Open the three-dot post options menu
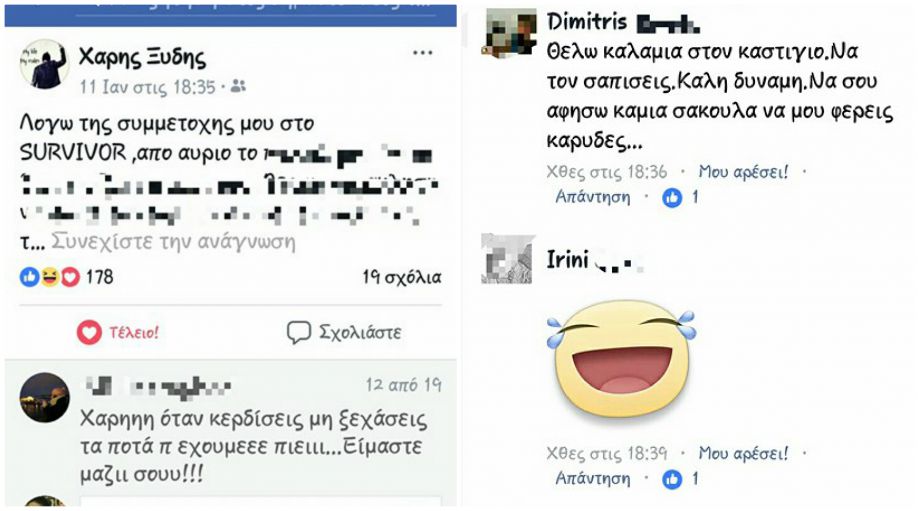This screenshot has width=918, height=511. (422, 53)
